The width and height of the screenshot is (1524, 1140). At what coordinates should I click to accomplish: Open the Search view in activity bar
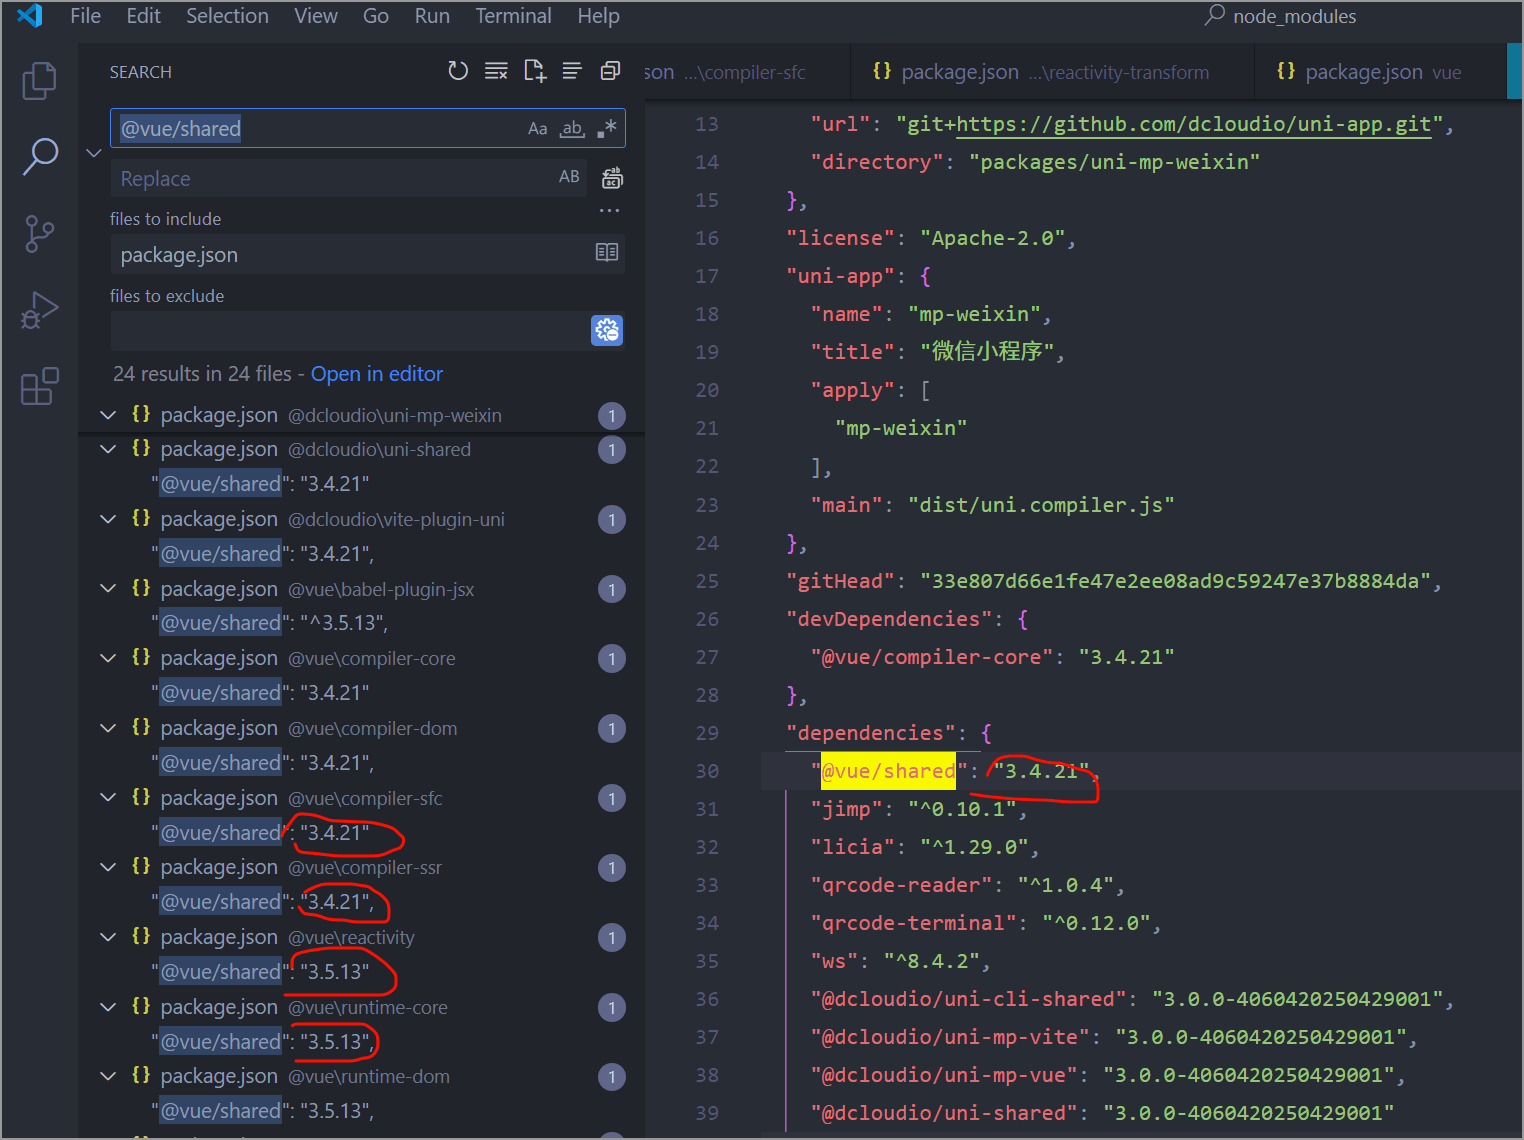click(39, 157)
